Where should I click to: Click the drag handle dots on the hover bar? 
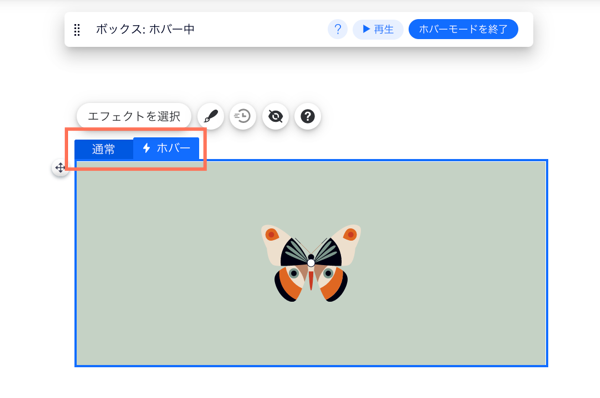click(77, 30)
